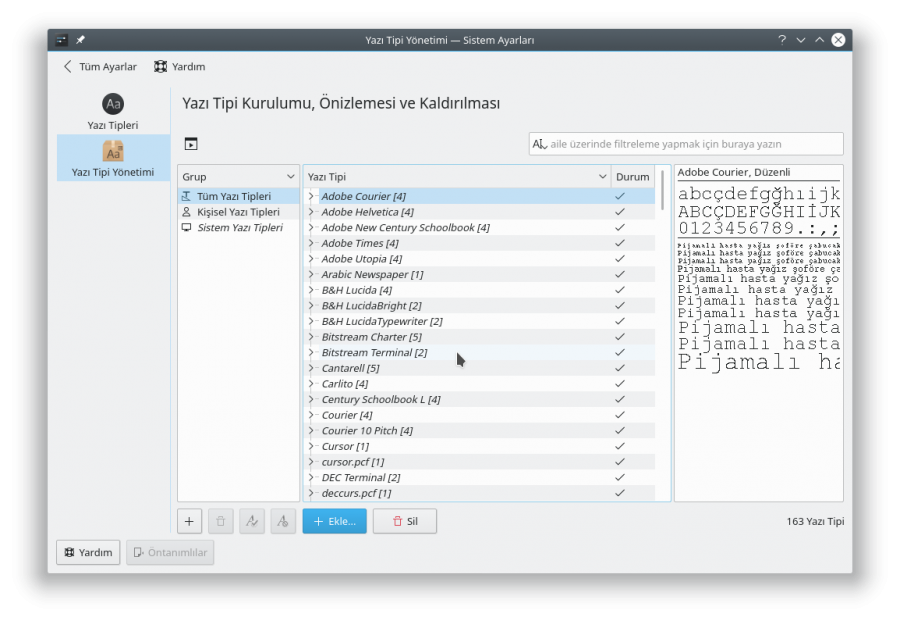The image size is (900, 621).
Task: Expand the B&H LucidaBright font family
Action: [x=312, y=306]
